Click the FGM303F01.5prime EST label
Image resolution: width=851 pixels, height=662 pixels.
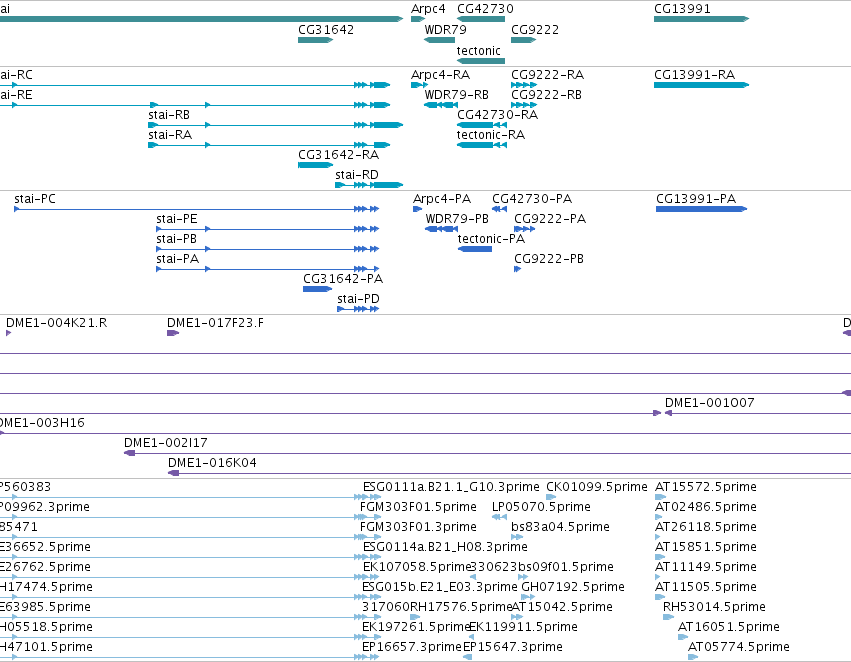click(x=418, y=507)
